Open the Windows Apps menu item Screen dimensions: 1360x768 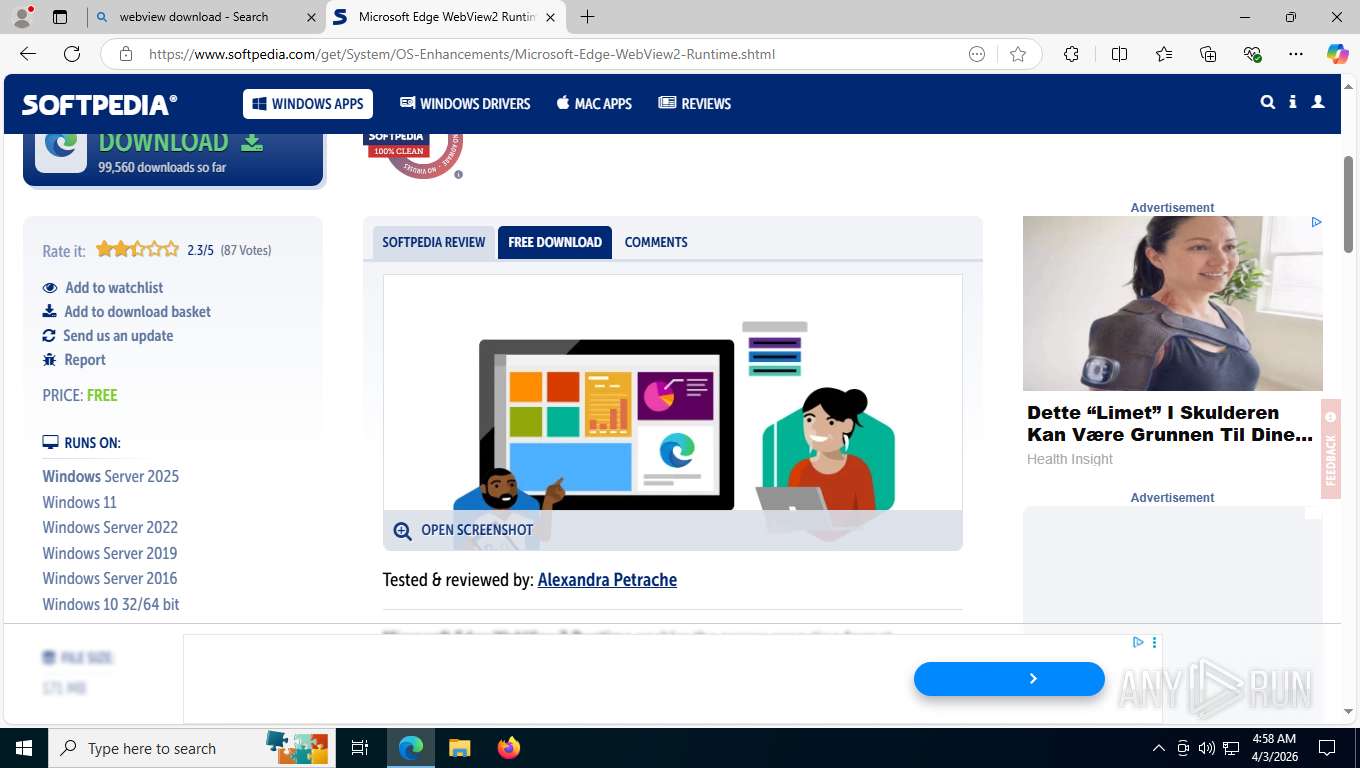click(x=308, y=103)
